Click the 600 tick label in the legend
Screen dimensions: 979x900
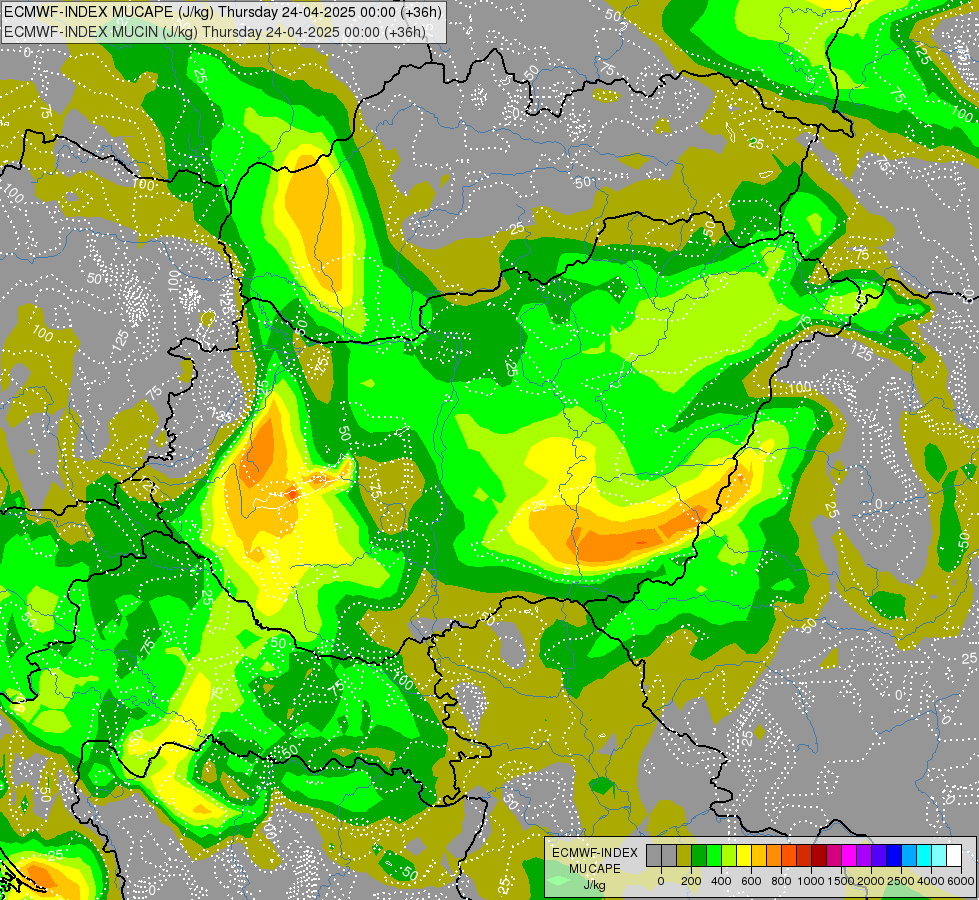pyautogui.click(x=751, y=881)
